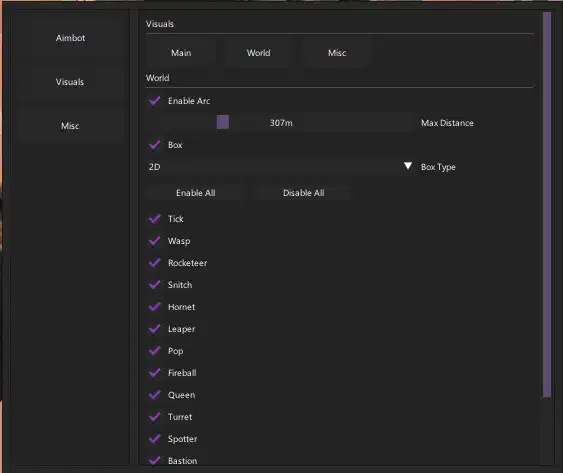Disable the Wasp checkbox
The image size is (563, 473).
(155, 241)
